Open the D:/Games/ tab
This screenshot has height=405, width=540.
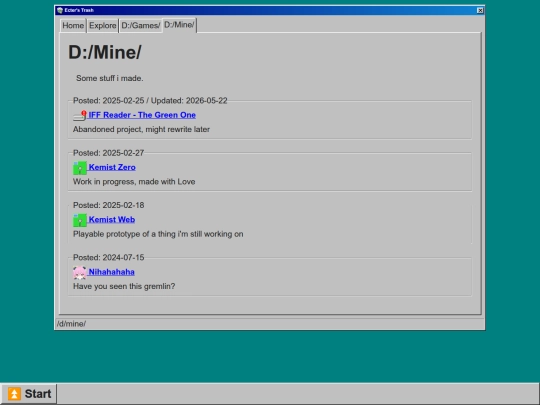pyautogui.click(x=141, y=26)
